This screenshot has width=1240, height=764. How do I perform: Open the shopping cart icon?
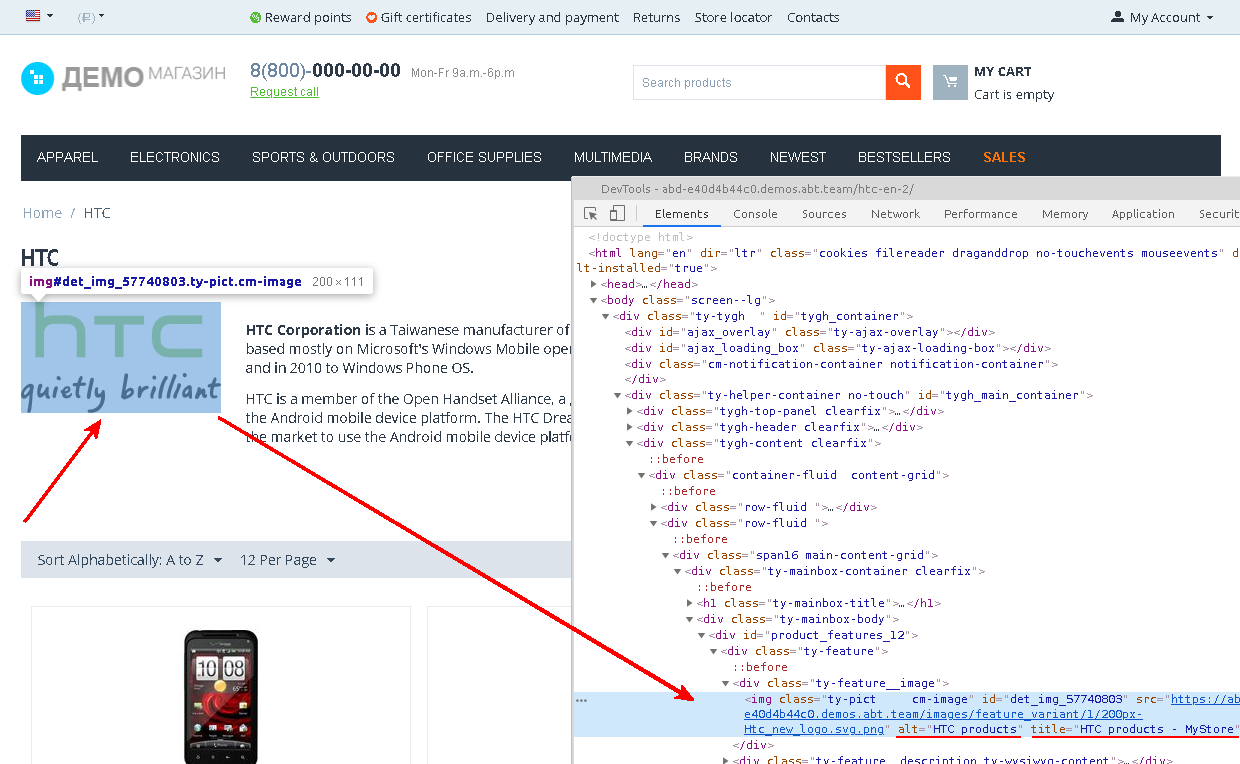[950, 82]
